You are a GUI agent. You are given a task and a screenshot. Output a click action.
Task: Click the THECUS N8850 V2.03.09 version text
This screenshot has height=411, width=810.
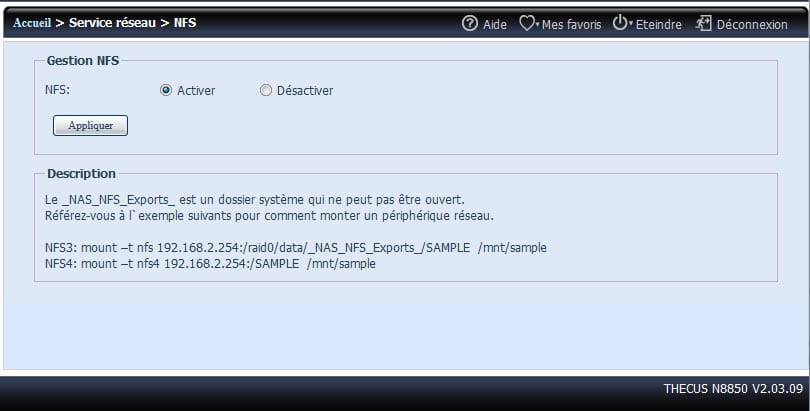734,388
